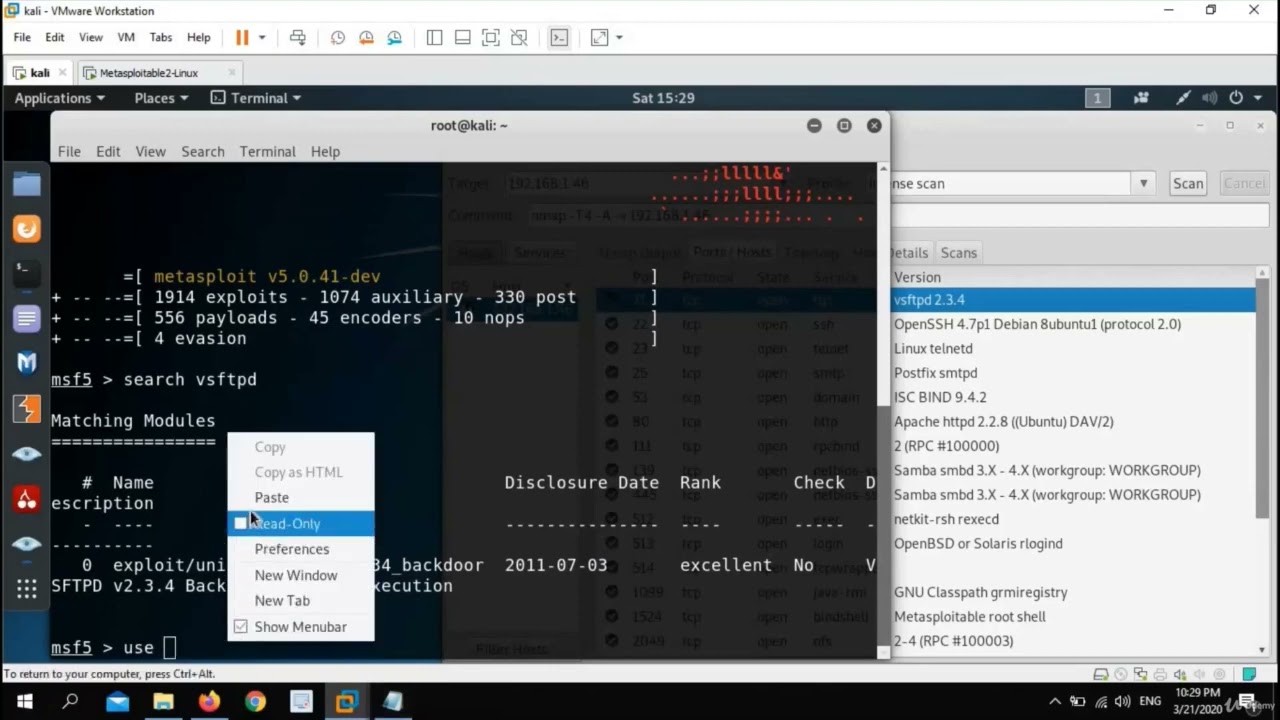Click the Unity mode icon in VMware toolbar
The height and width of the screenshot is (720, 1280).
pyautogui.click(x=518, y=37)
